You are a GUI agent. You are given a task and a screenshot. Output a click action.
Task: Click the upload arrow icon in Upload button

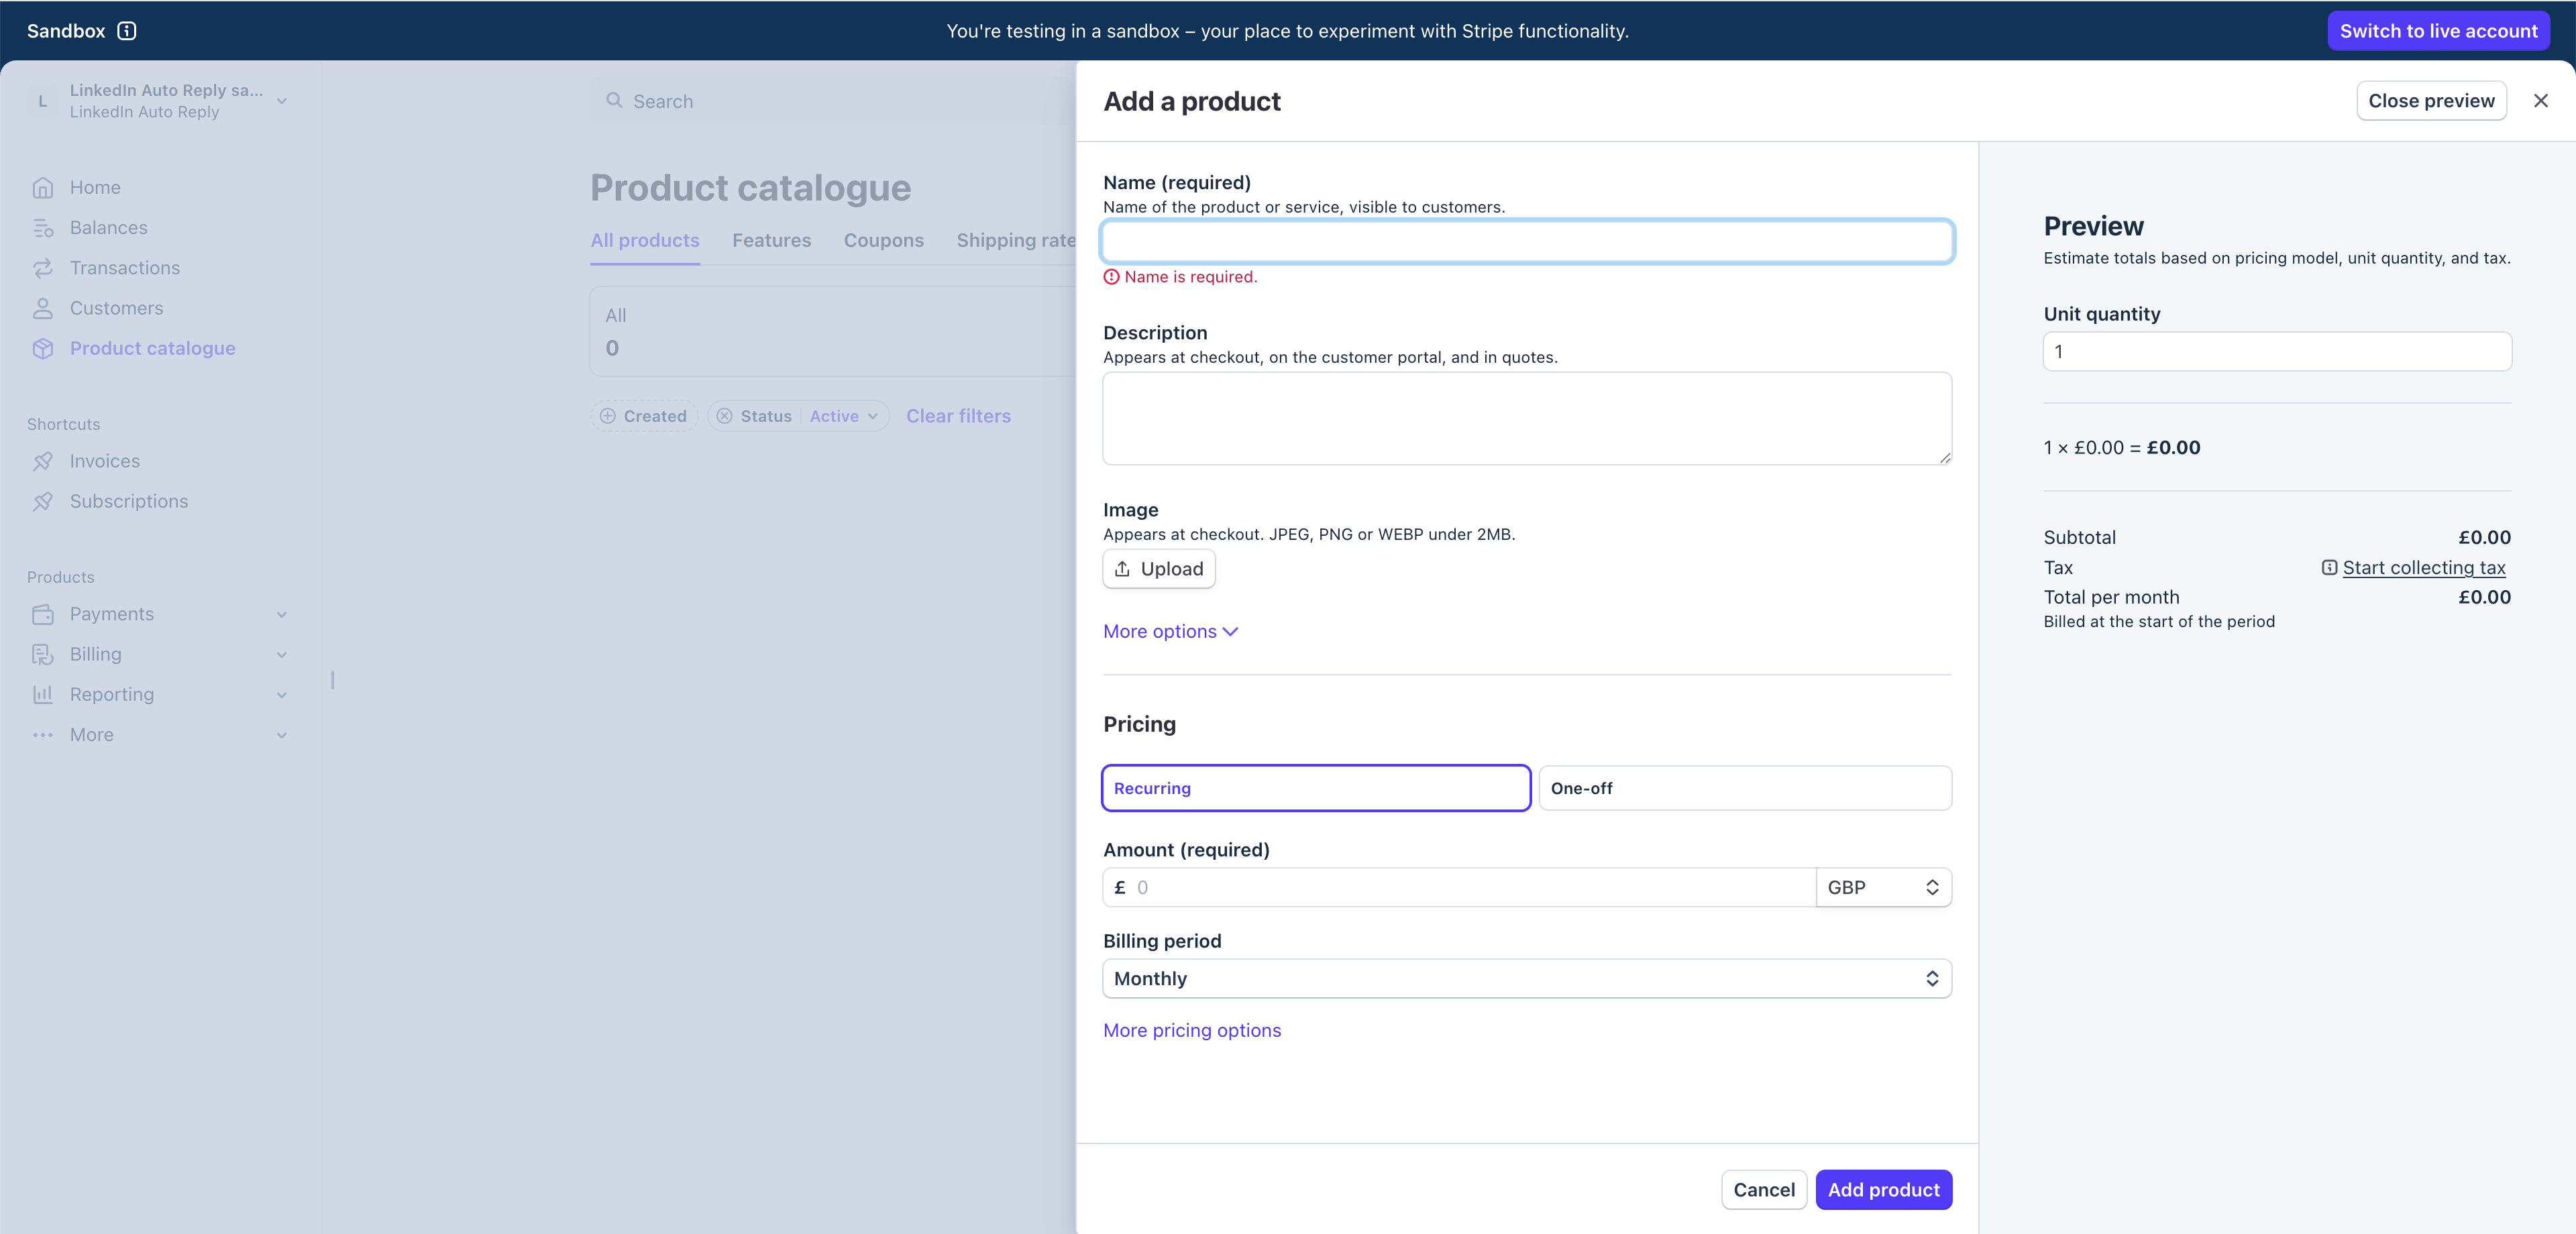pyautogui.click(x=1123, y=569)
